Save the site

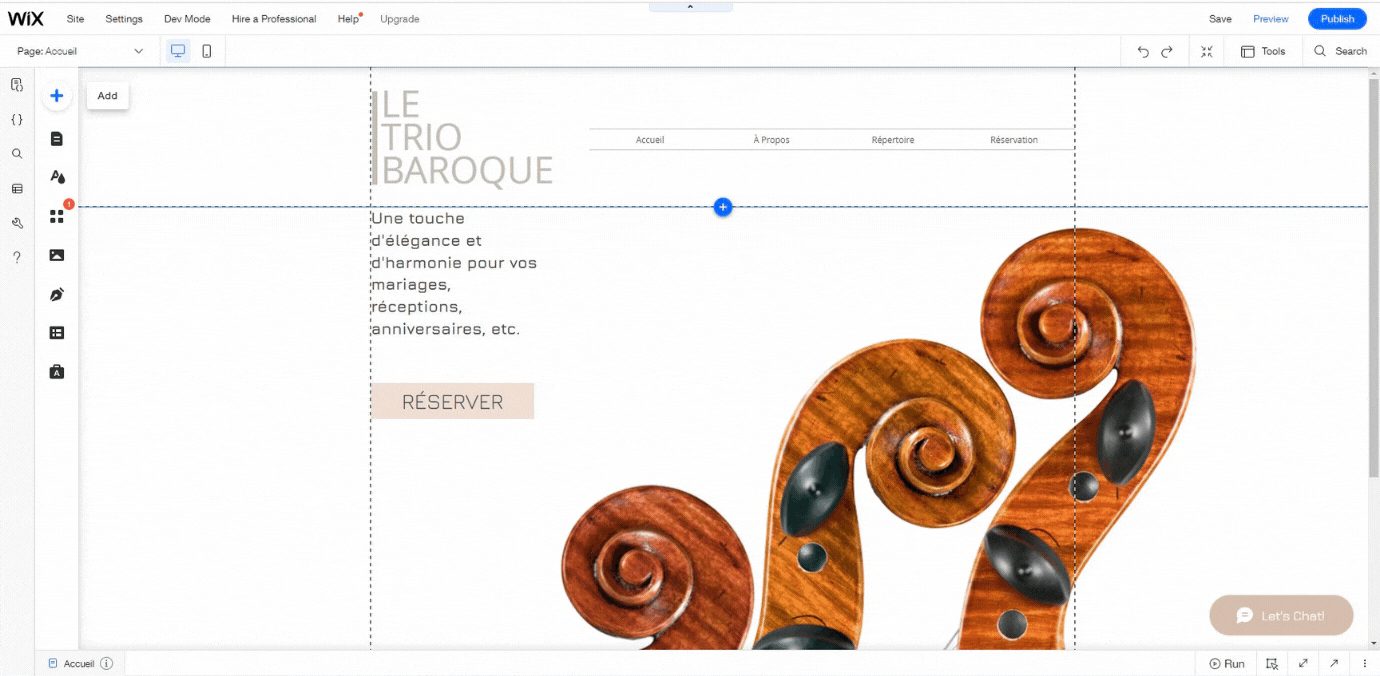pos(1220,19)
